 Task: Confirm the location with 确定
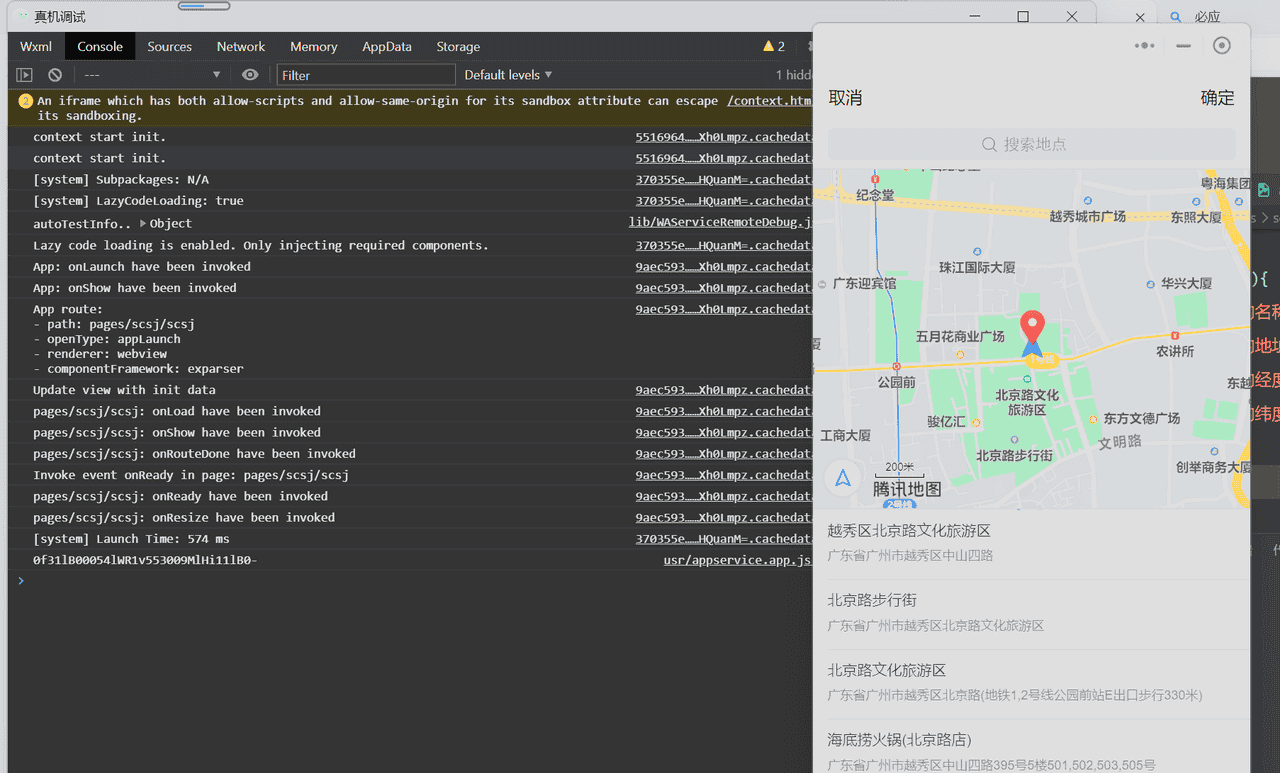[1217, 98]
